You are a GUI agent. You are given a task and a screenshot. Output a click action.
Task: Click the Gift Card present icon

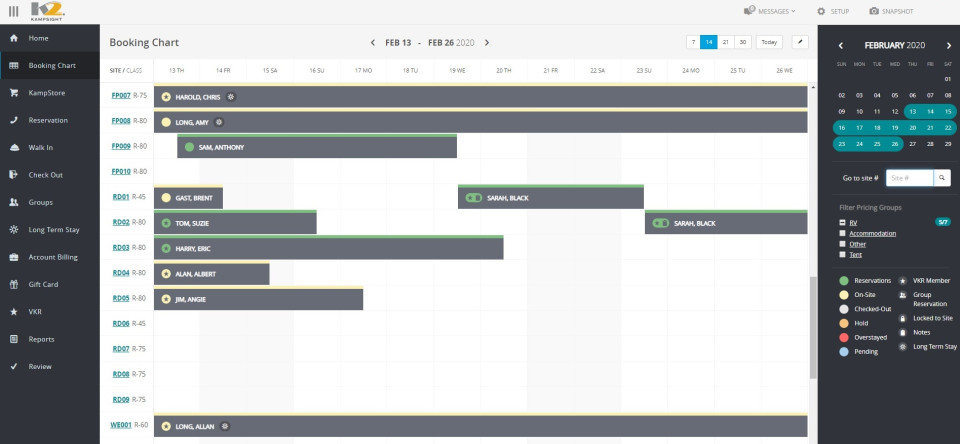tap(14, 284)
